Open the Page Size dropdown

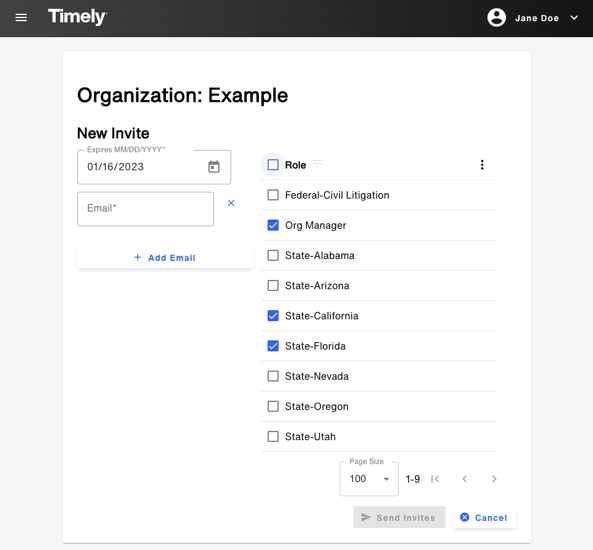coord(369,479)
